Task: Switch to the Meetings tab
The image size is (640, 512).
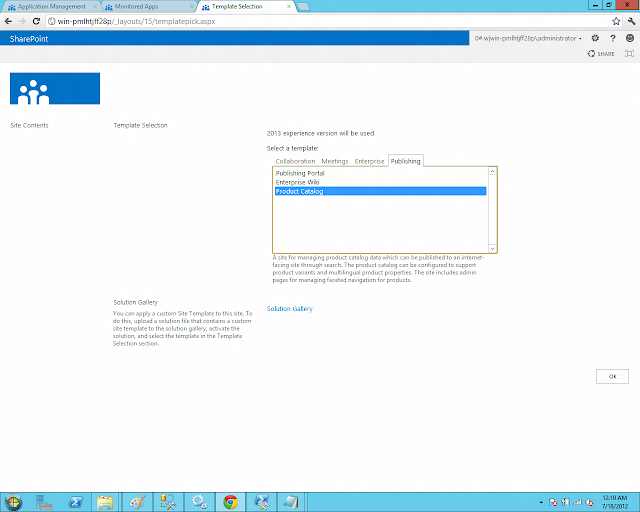Action: (335, 161)
